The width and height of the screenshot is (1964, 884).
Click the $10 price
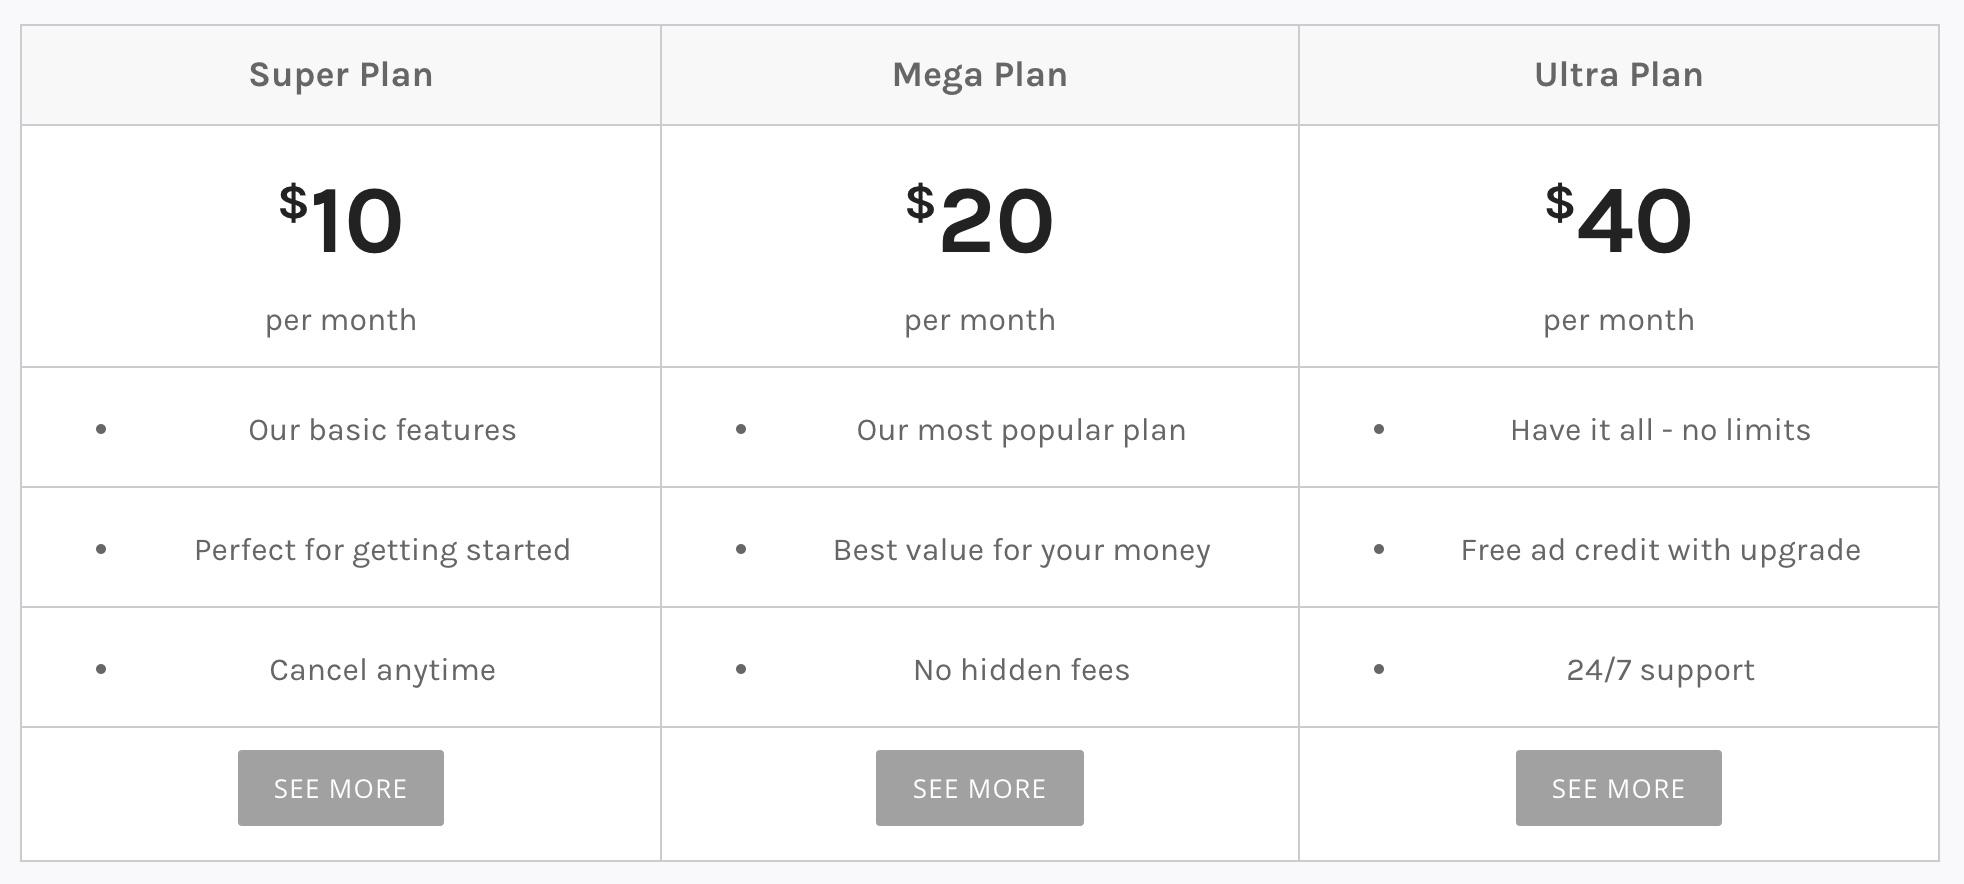(341, 219)
